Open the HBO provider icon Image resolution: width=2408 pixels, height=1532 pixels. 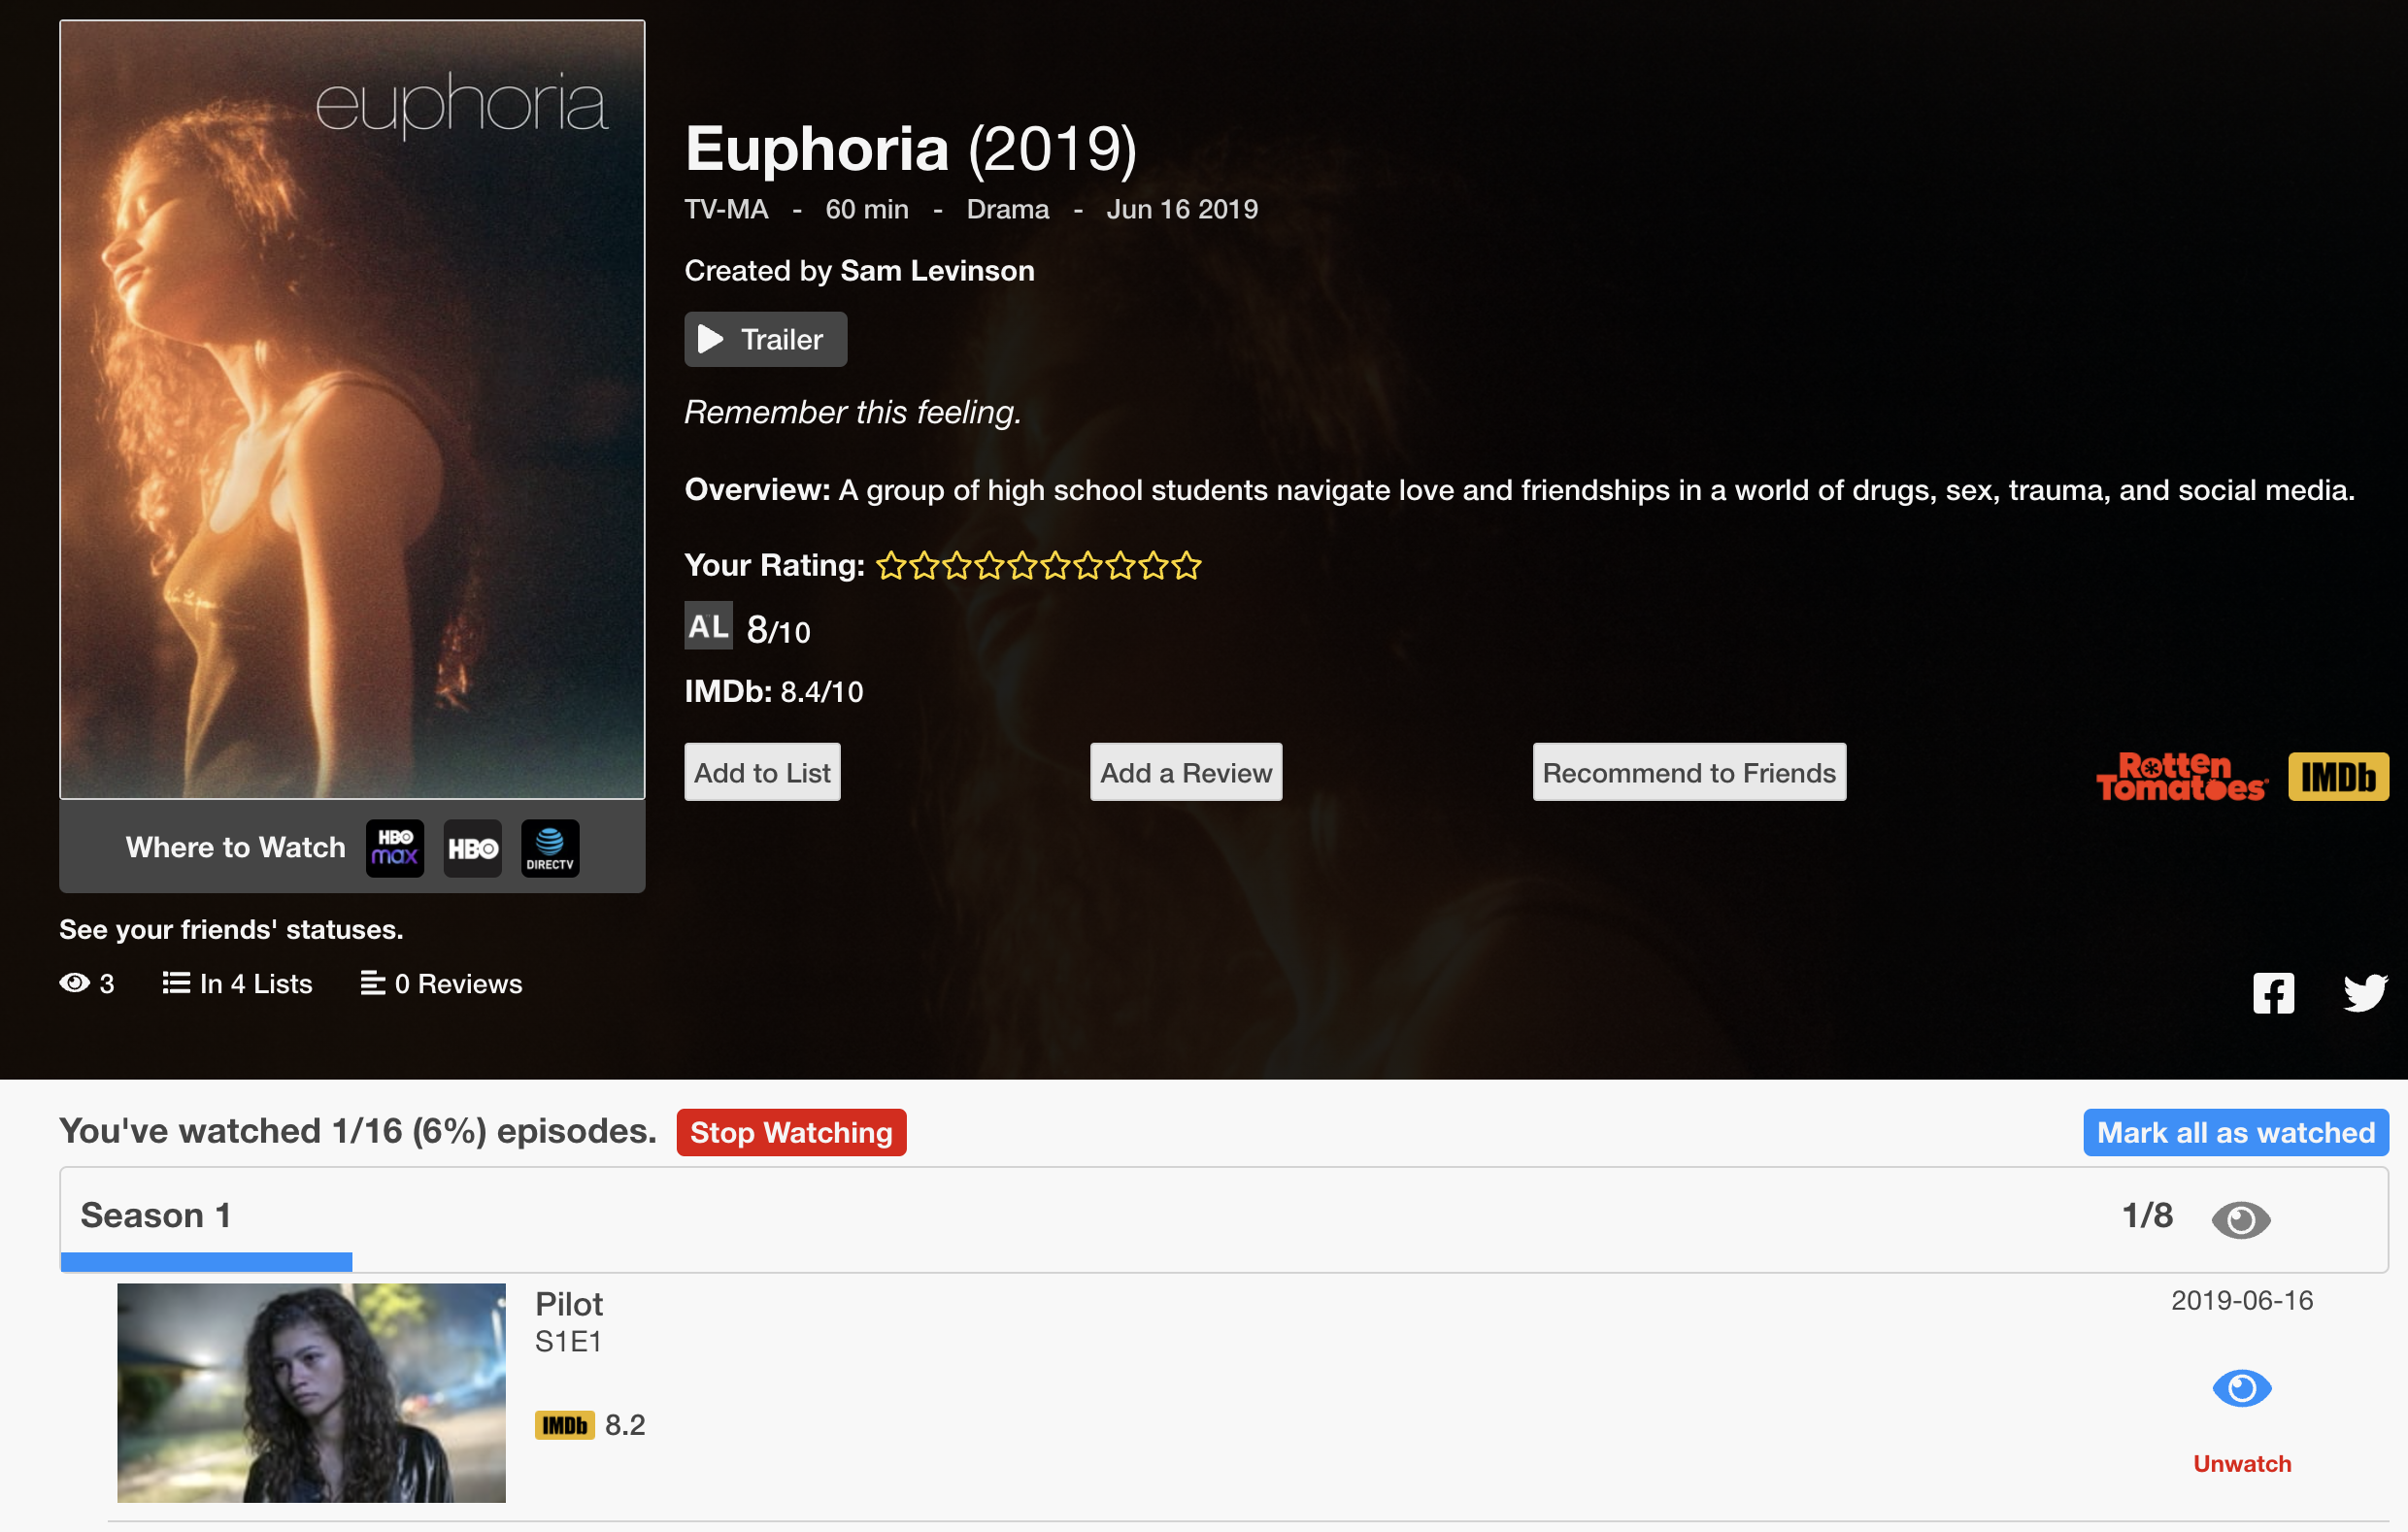(x=472, y=848)
